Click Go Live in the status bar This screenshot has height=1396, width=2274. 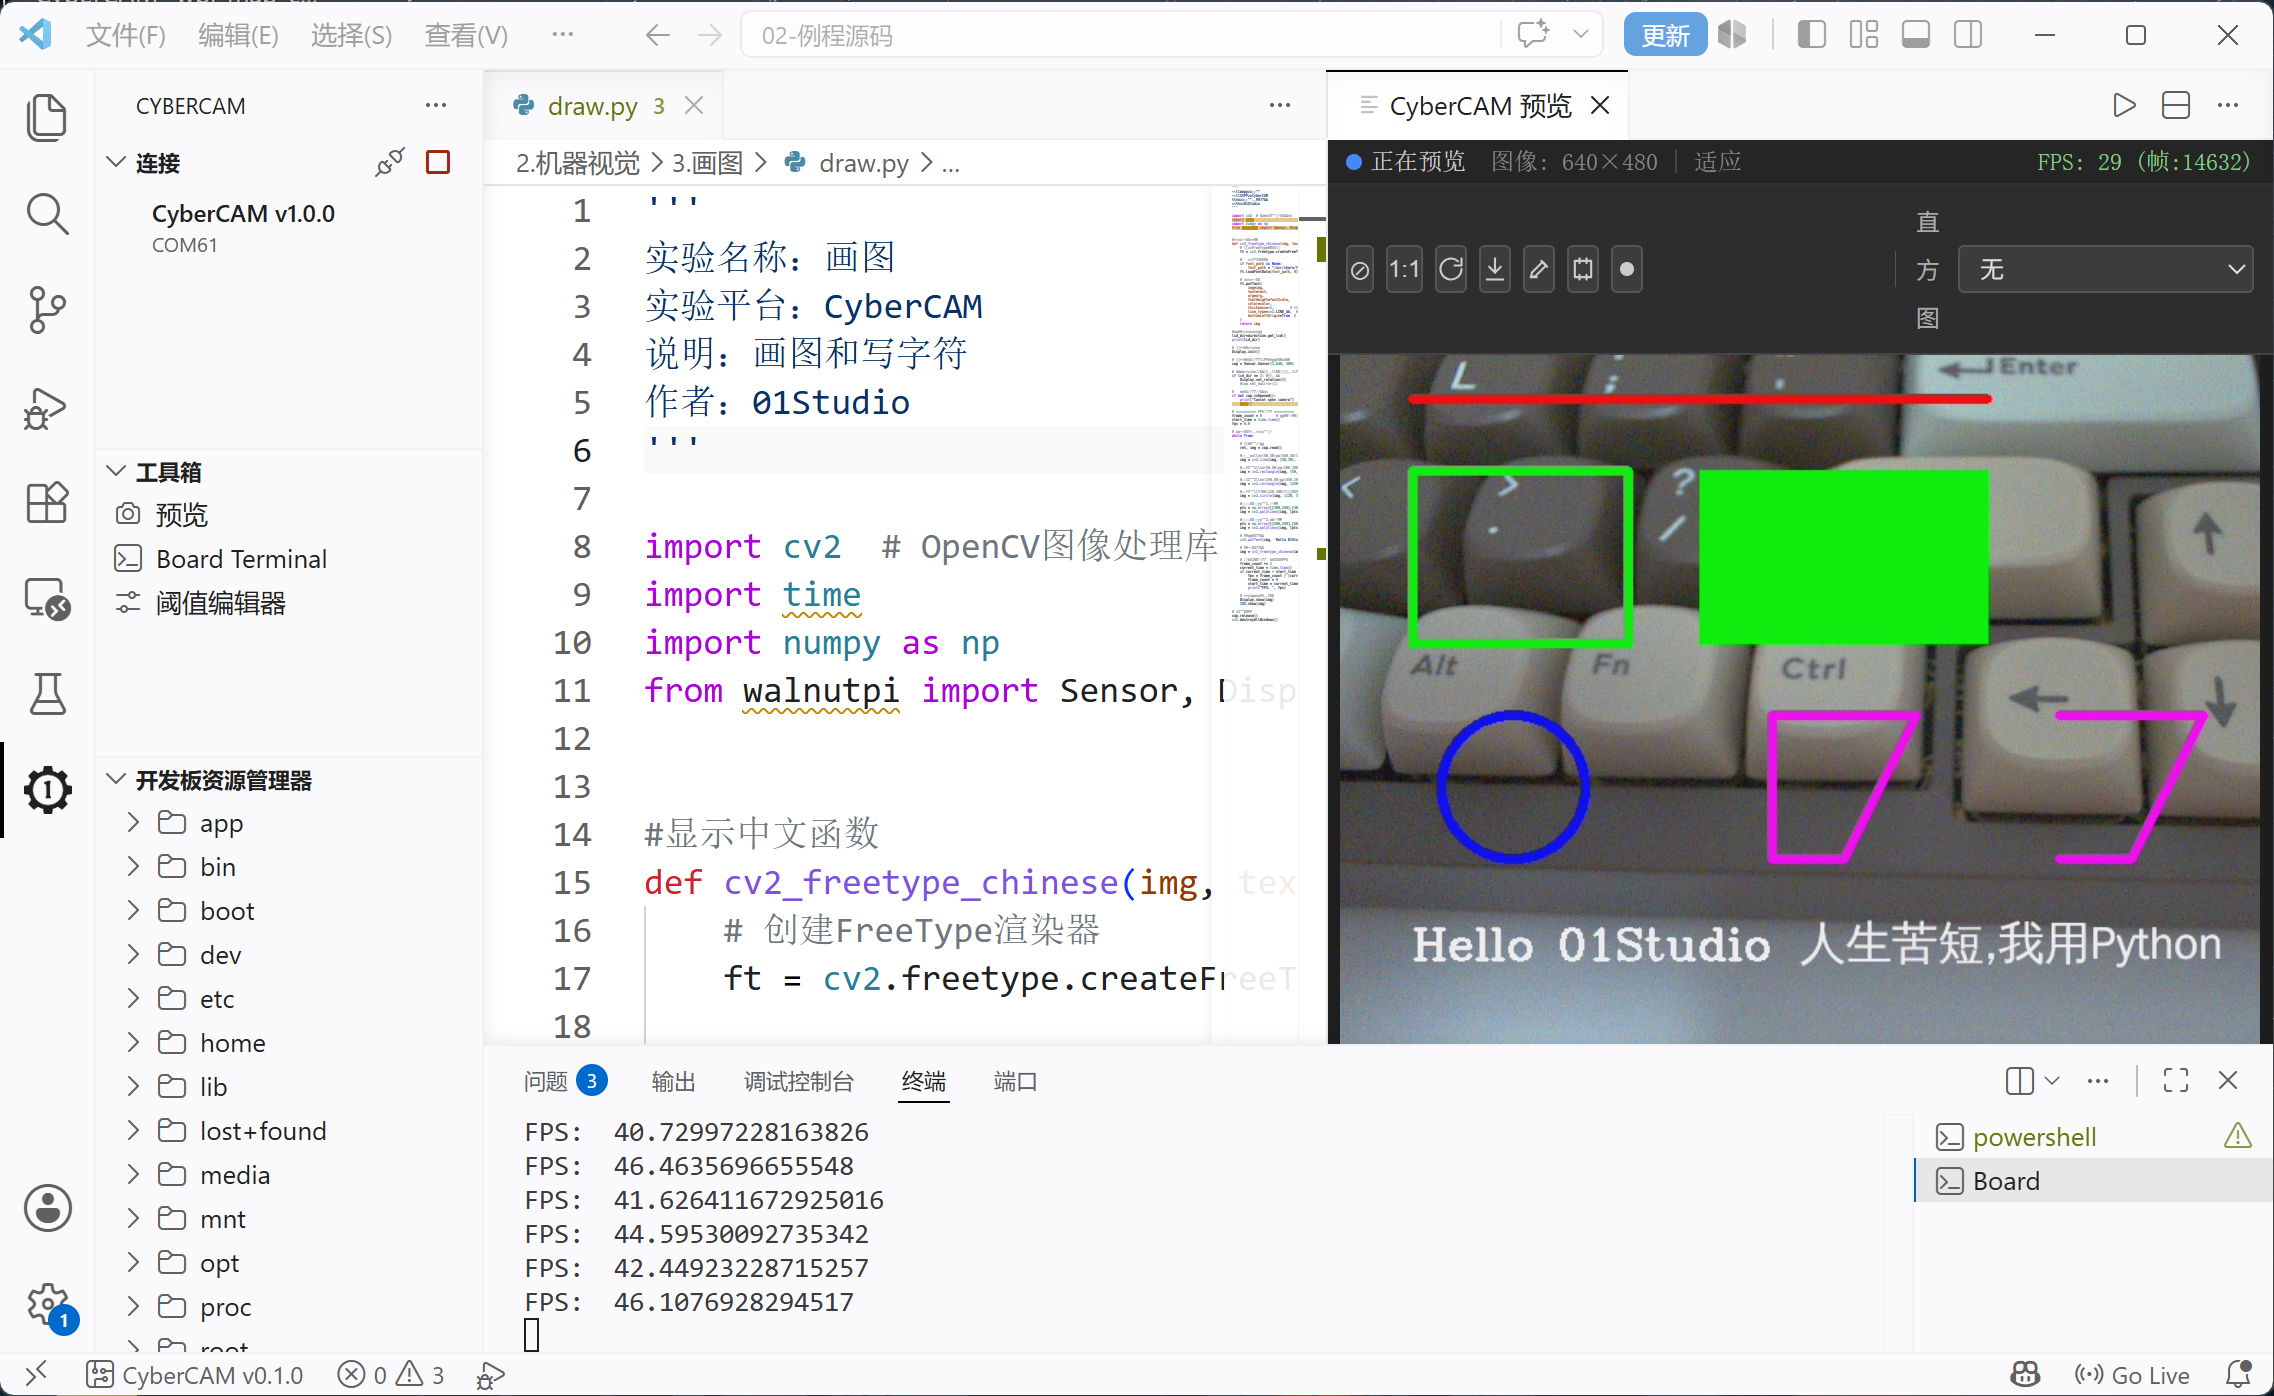2132,1375
